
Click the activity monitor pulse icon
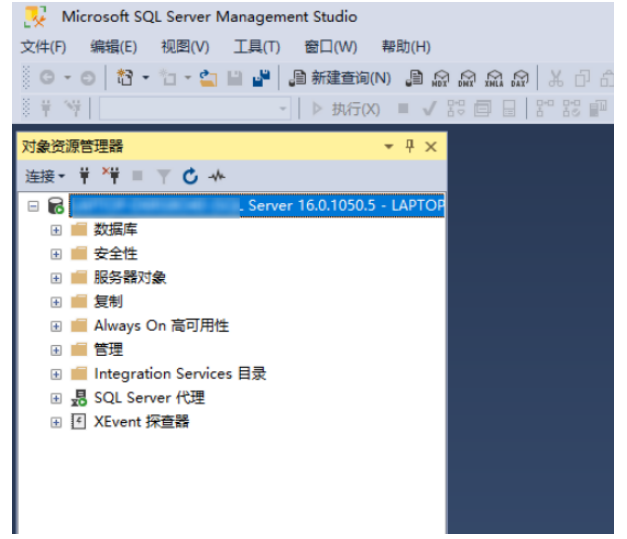pyautogui.click(x=217, y=176)
